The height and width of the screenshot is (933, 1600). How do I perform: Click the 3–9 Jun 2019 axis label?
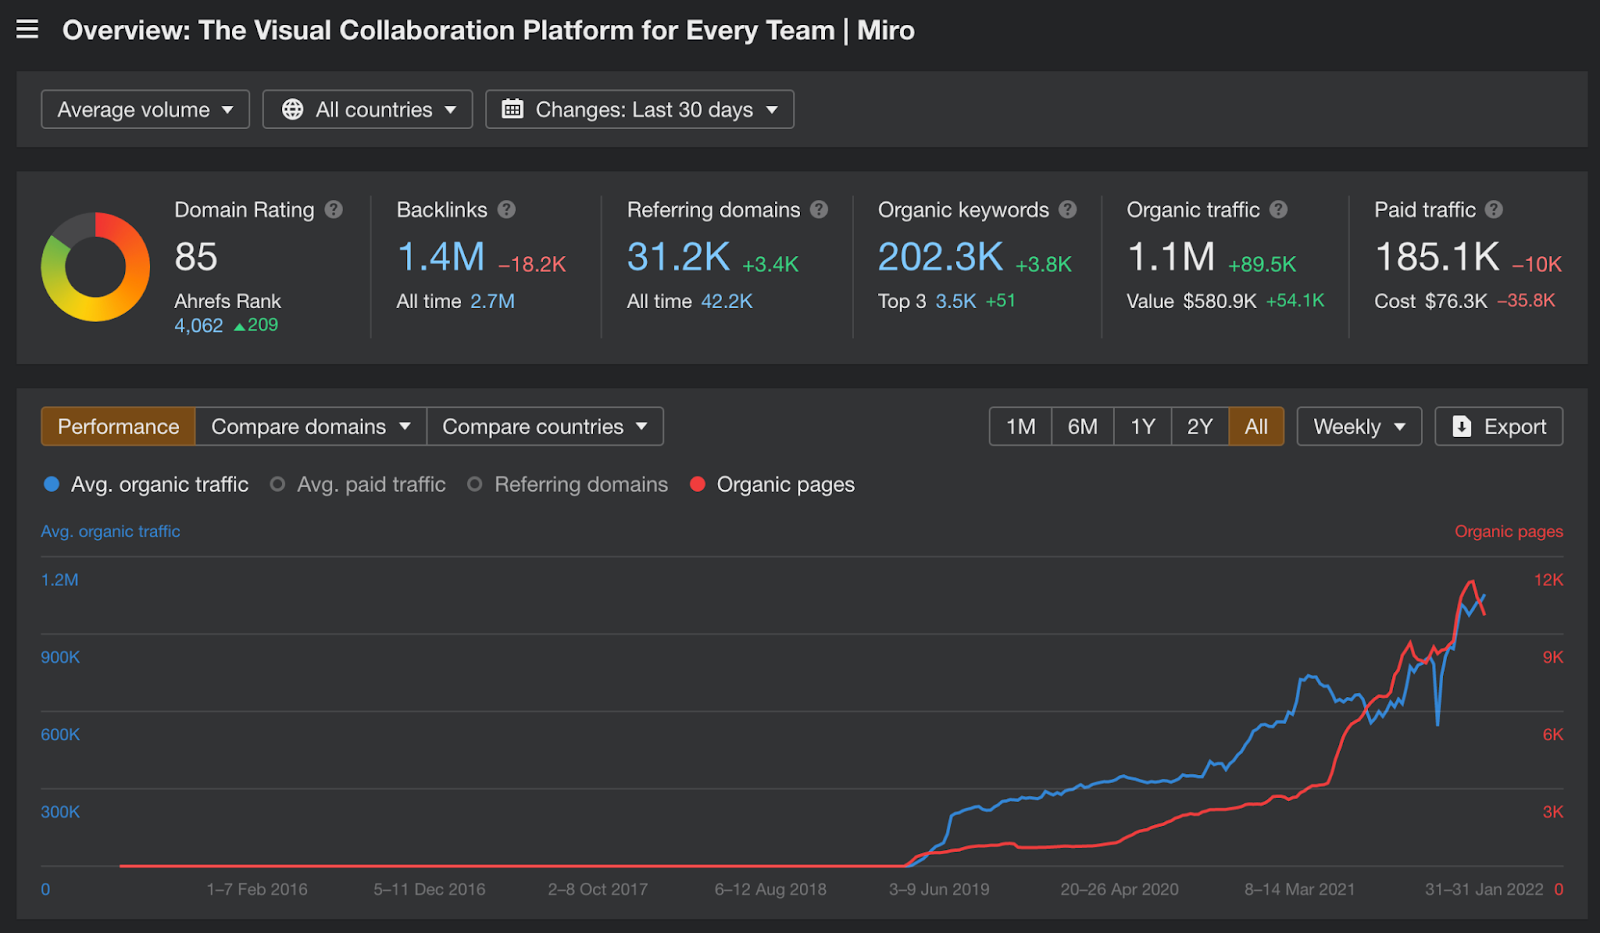(x=939, y=889)
